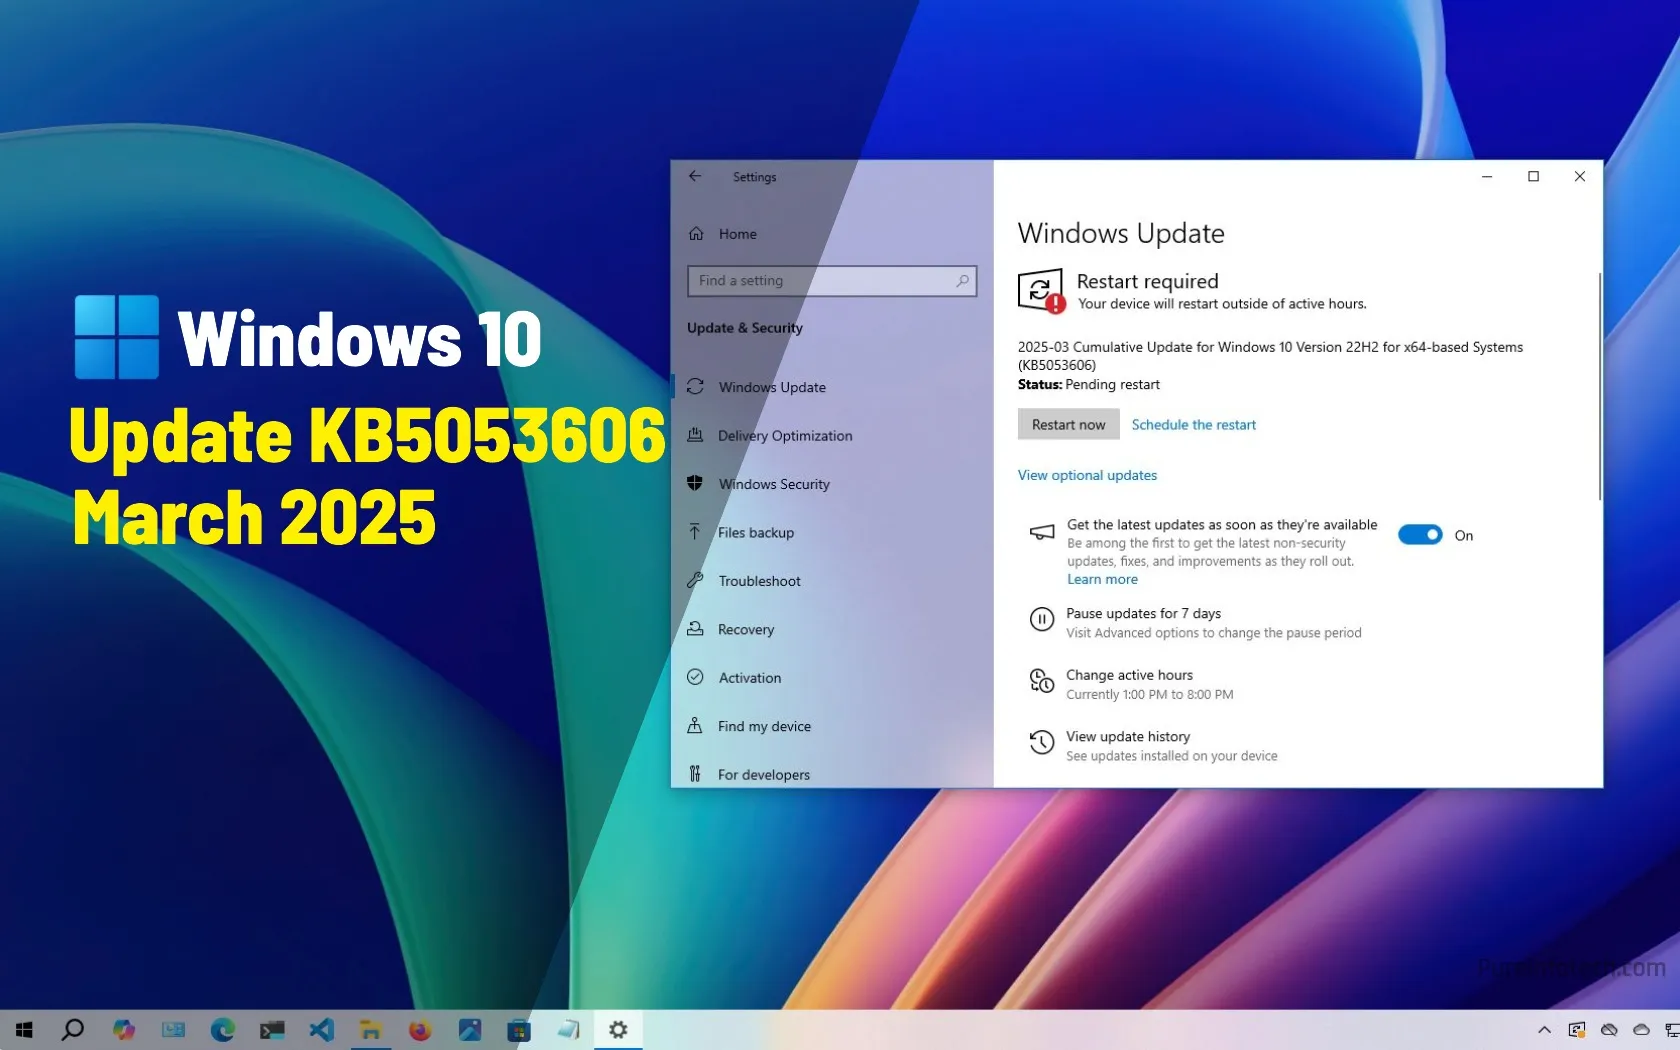Open View optional updates link
1680x1050 pixels.
pos(1087,475)
